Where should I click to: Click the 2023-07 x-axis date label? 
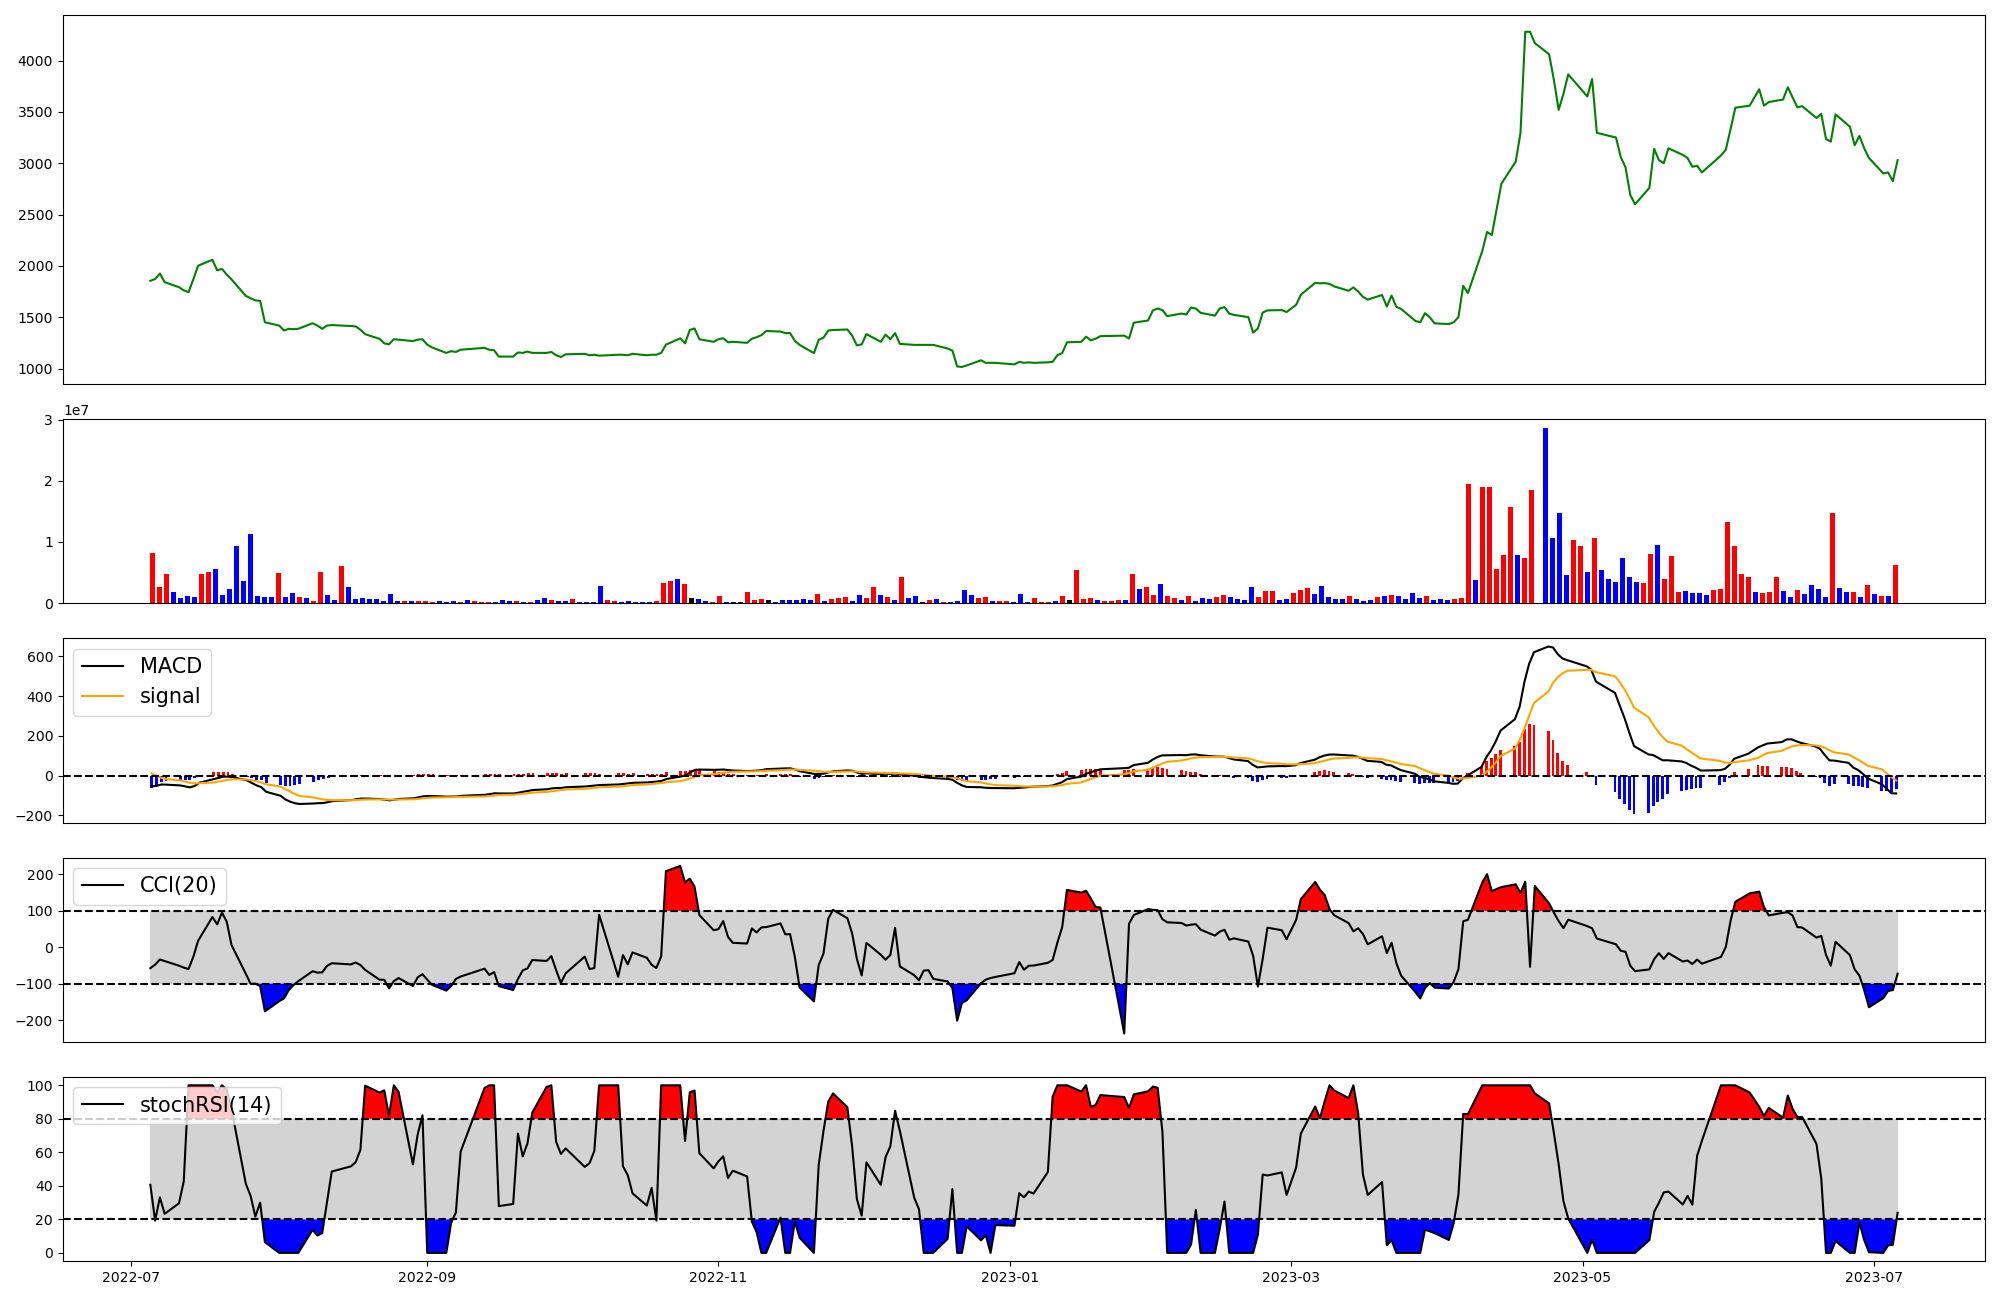pyautogui.click(x=1874, y=1277)
